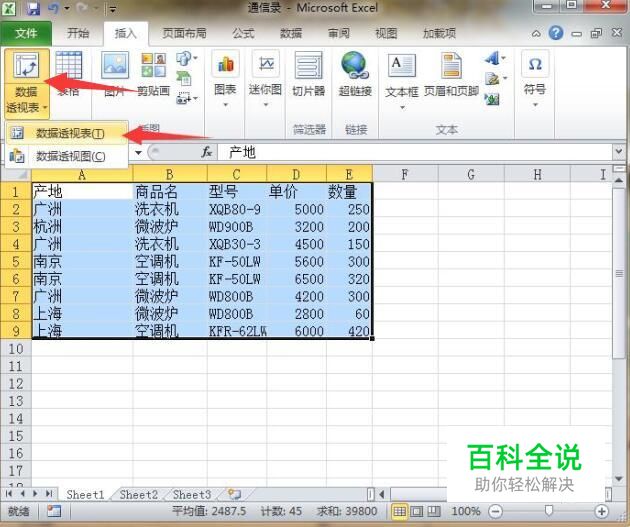Viewport: 630px width, 527px height.
Task: Minimize the ribbon with caret icon
Action: 536,34
